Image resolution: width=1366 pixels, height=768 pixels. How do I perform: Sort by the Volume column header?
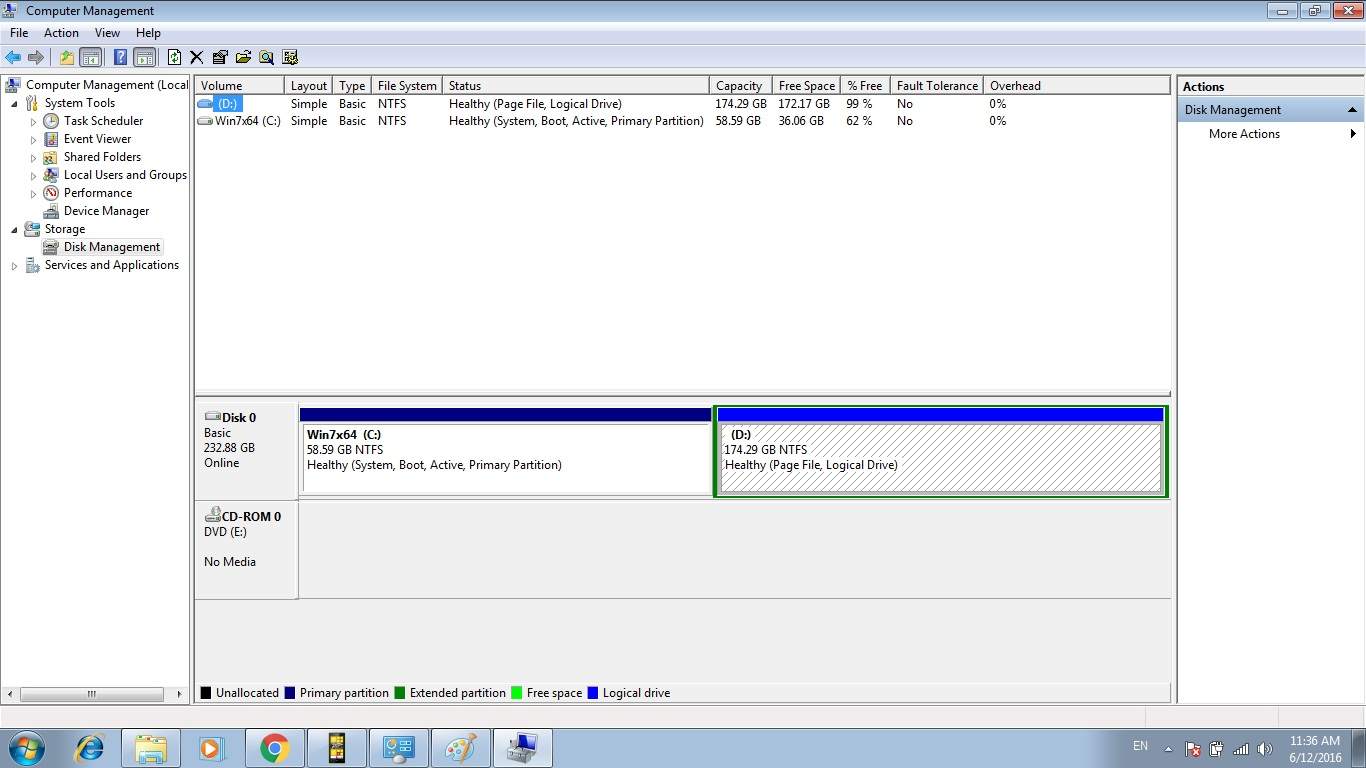point(239,86)
